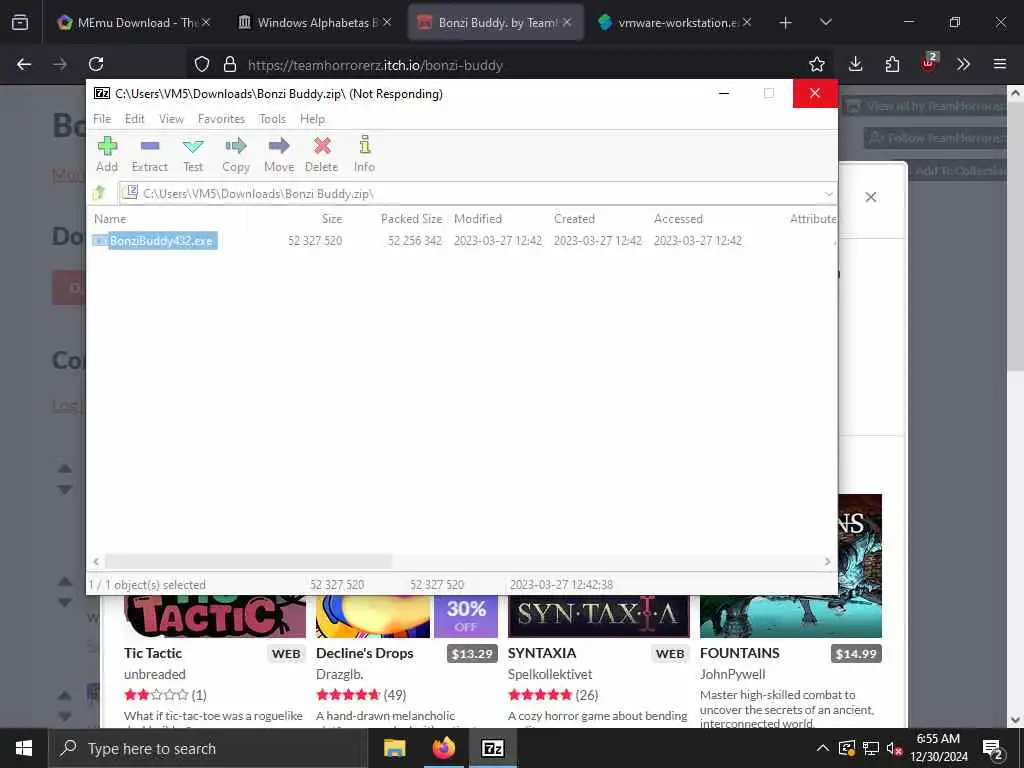Select the Copy toolbar icon
Screen dimensions: 1024x768
(x=236, y=154)
